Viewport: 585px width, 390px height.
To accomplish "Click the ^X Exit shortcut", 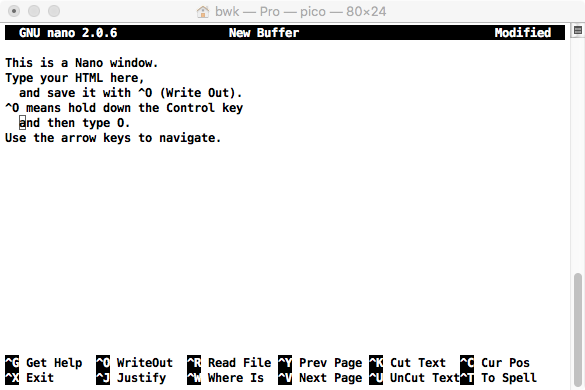I will pos(29,378).
